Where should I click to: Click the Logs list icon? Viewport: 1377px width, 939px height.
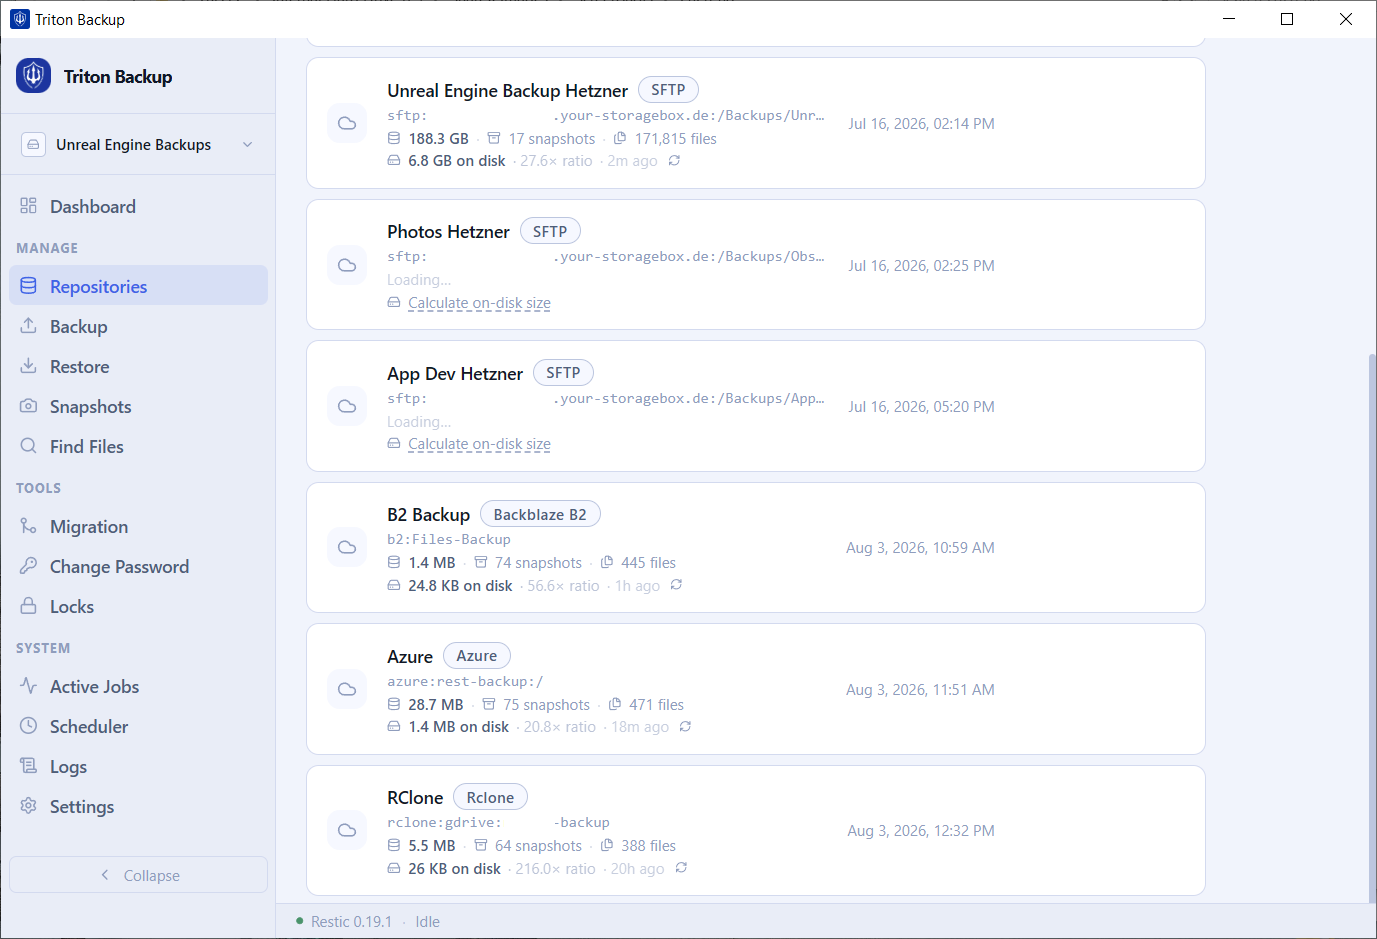pyautogui.click(x=29, y=766)
